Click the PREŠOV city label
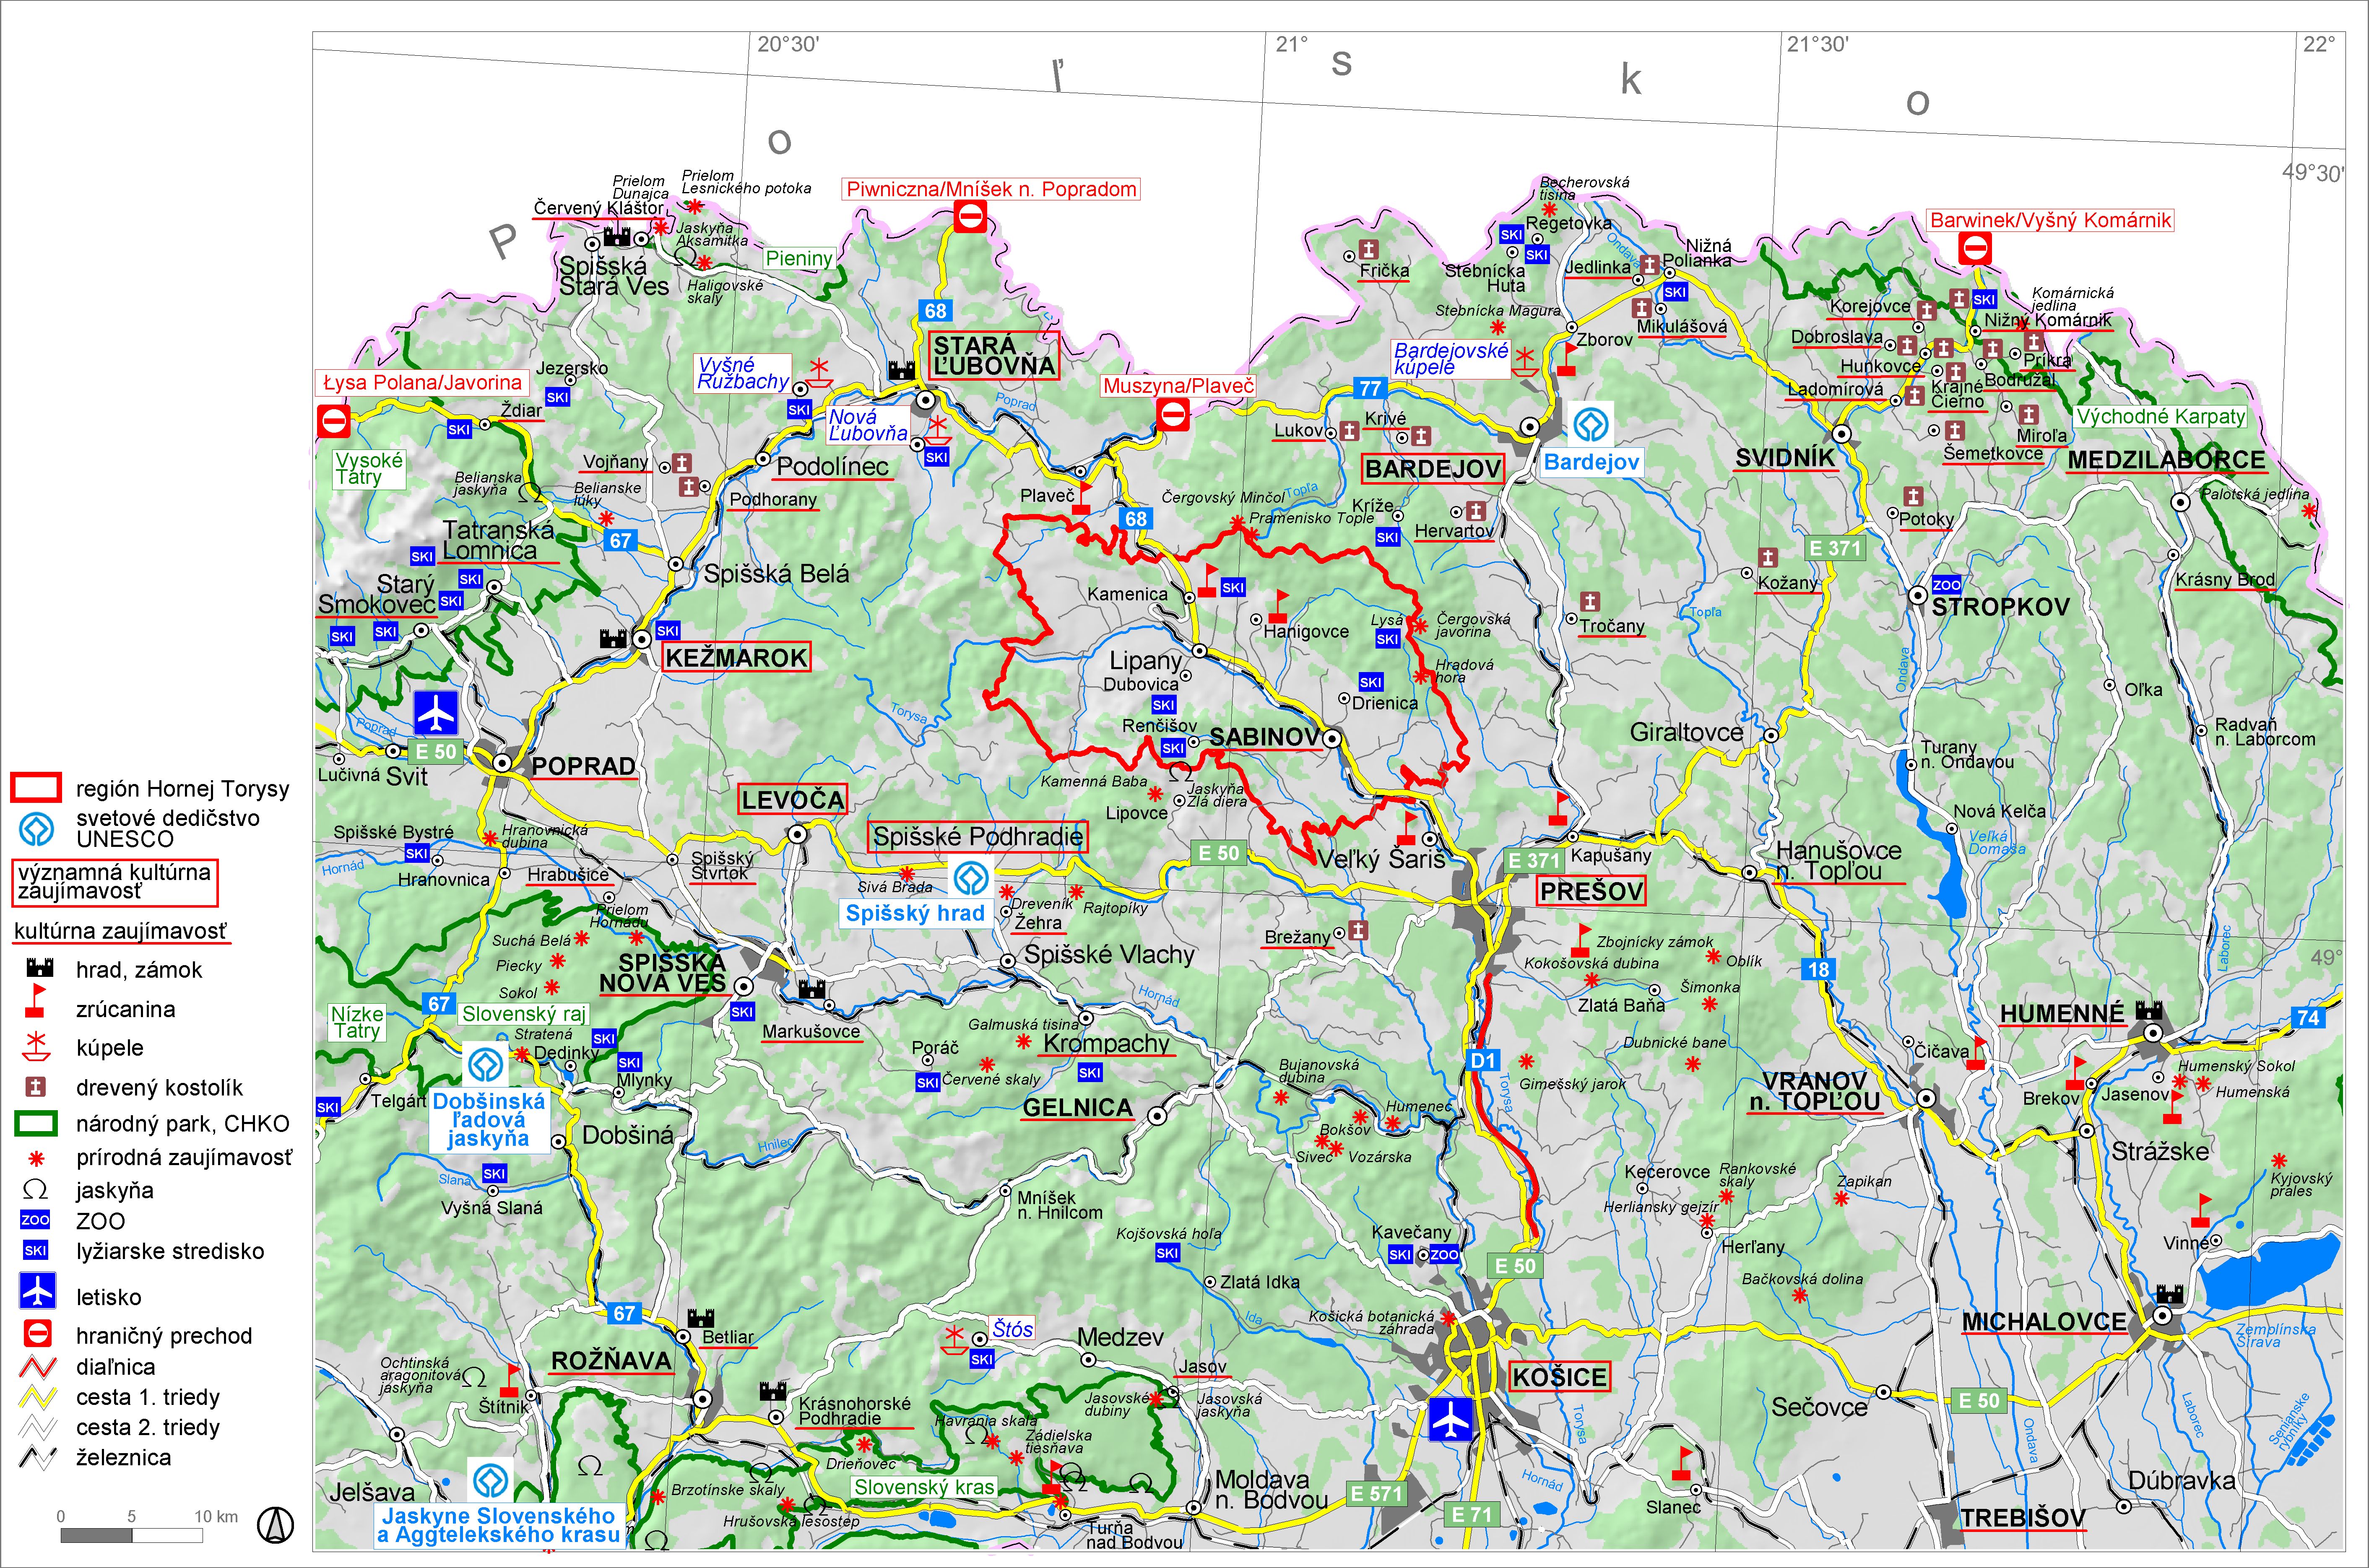The image size is (2369, 1568). [1591, 891]
